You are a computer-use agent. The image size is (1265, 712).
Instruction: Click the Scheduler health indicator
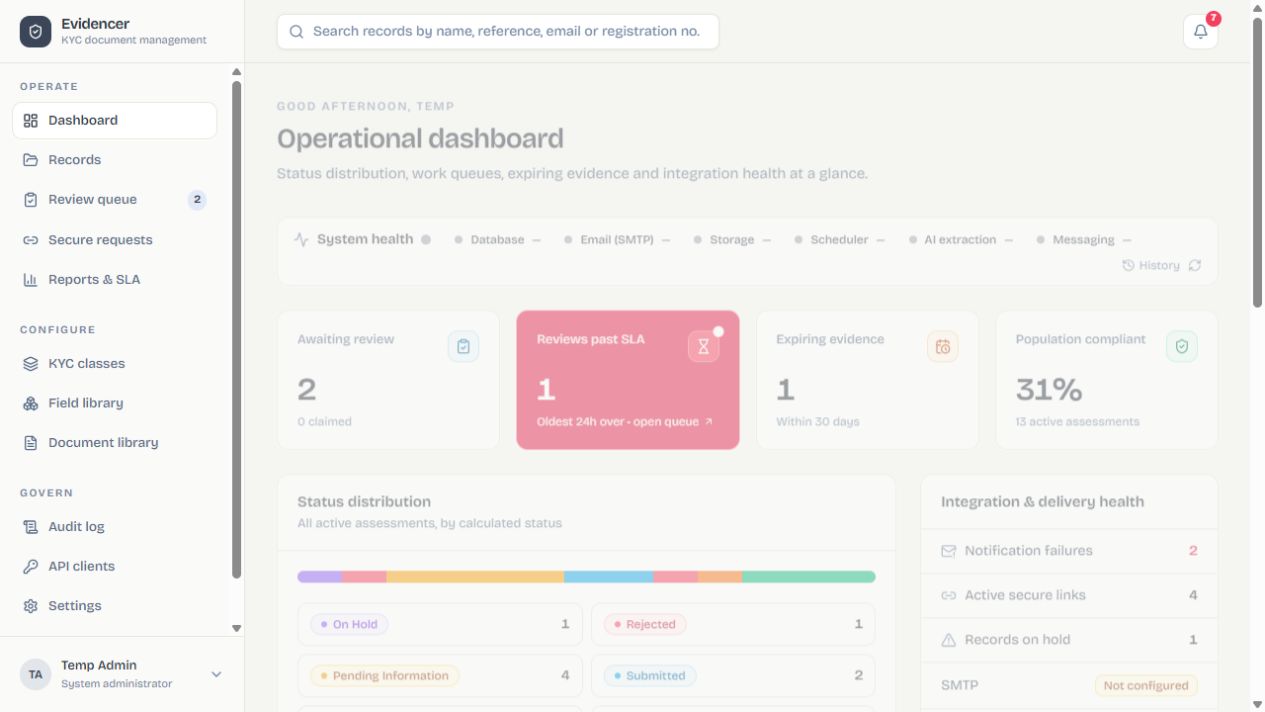[x=839, y=240]
